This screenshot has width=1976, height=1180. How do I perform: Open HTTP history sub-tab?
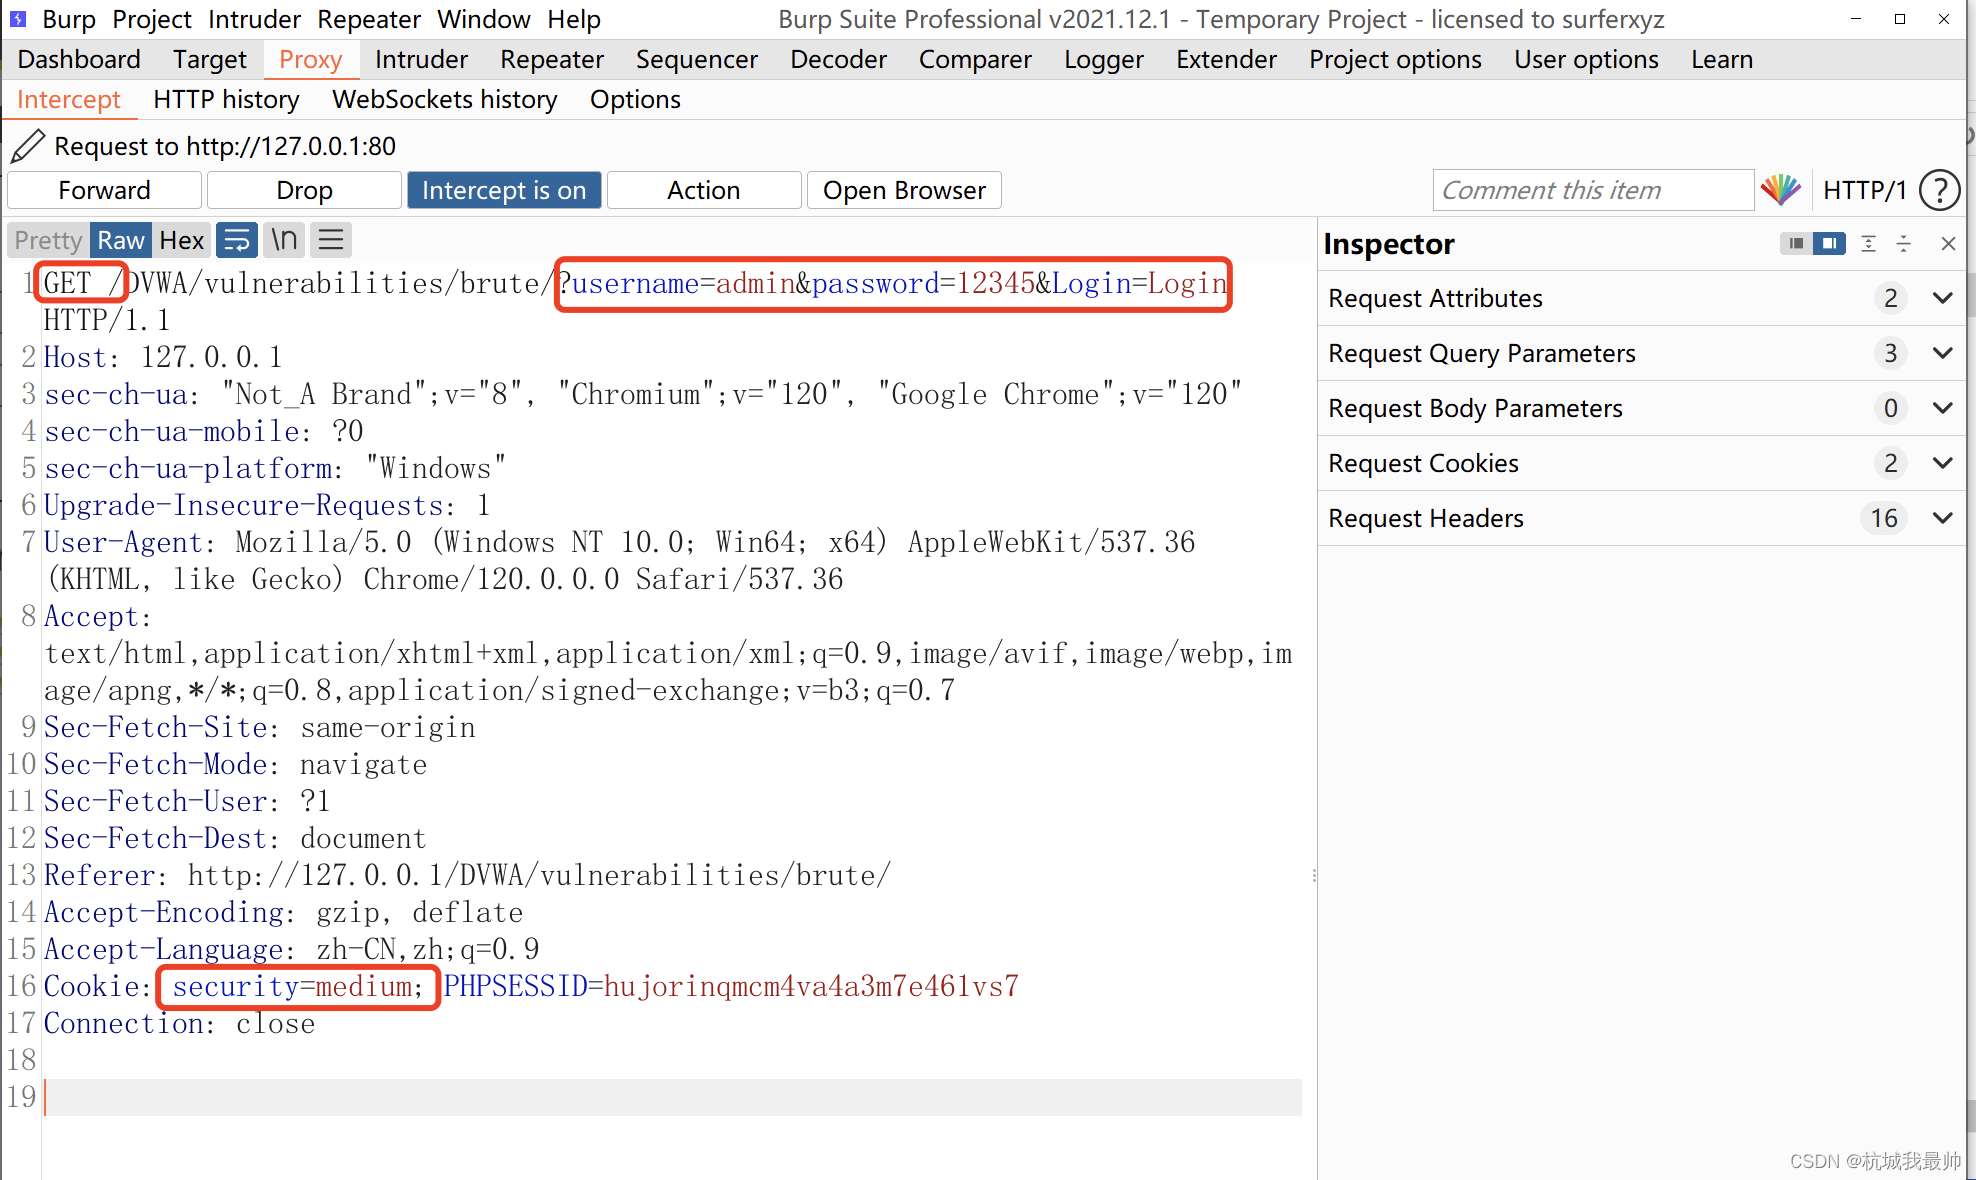(226, 99)
